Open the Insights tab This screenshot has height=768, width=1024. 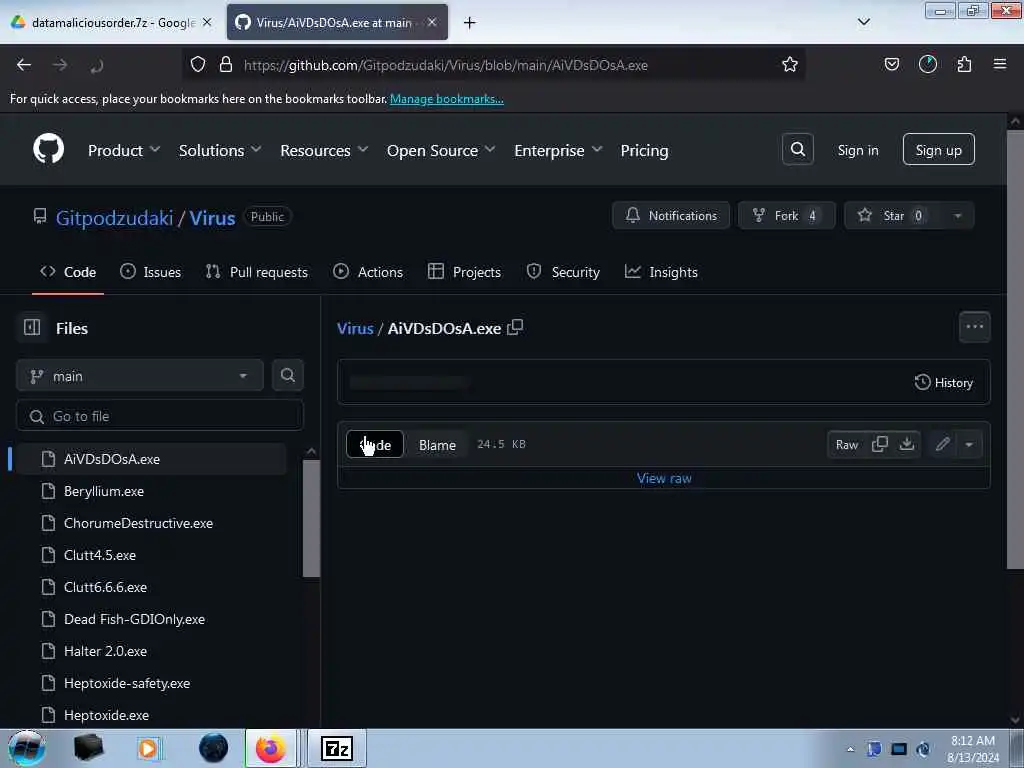pyautogui.click(x=661, y=272)
